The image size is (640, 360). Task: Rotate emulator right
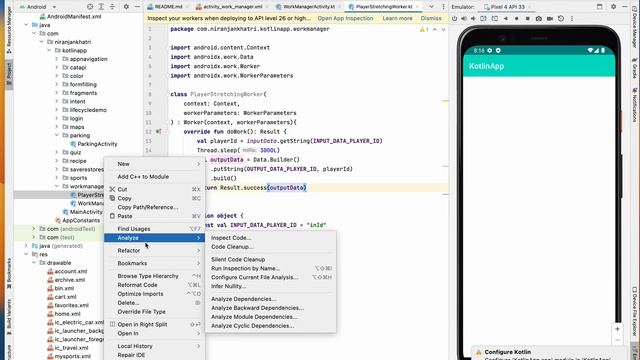coord(495,18)
